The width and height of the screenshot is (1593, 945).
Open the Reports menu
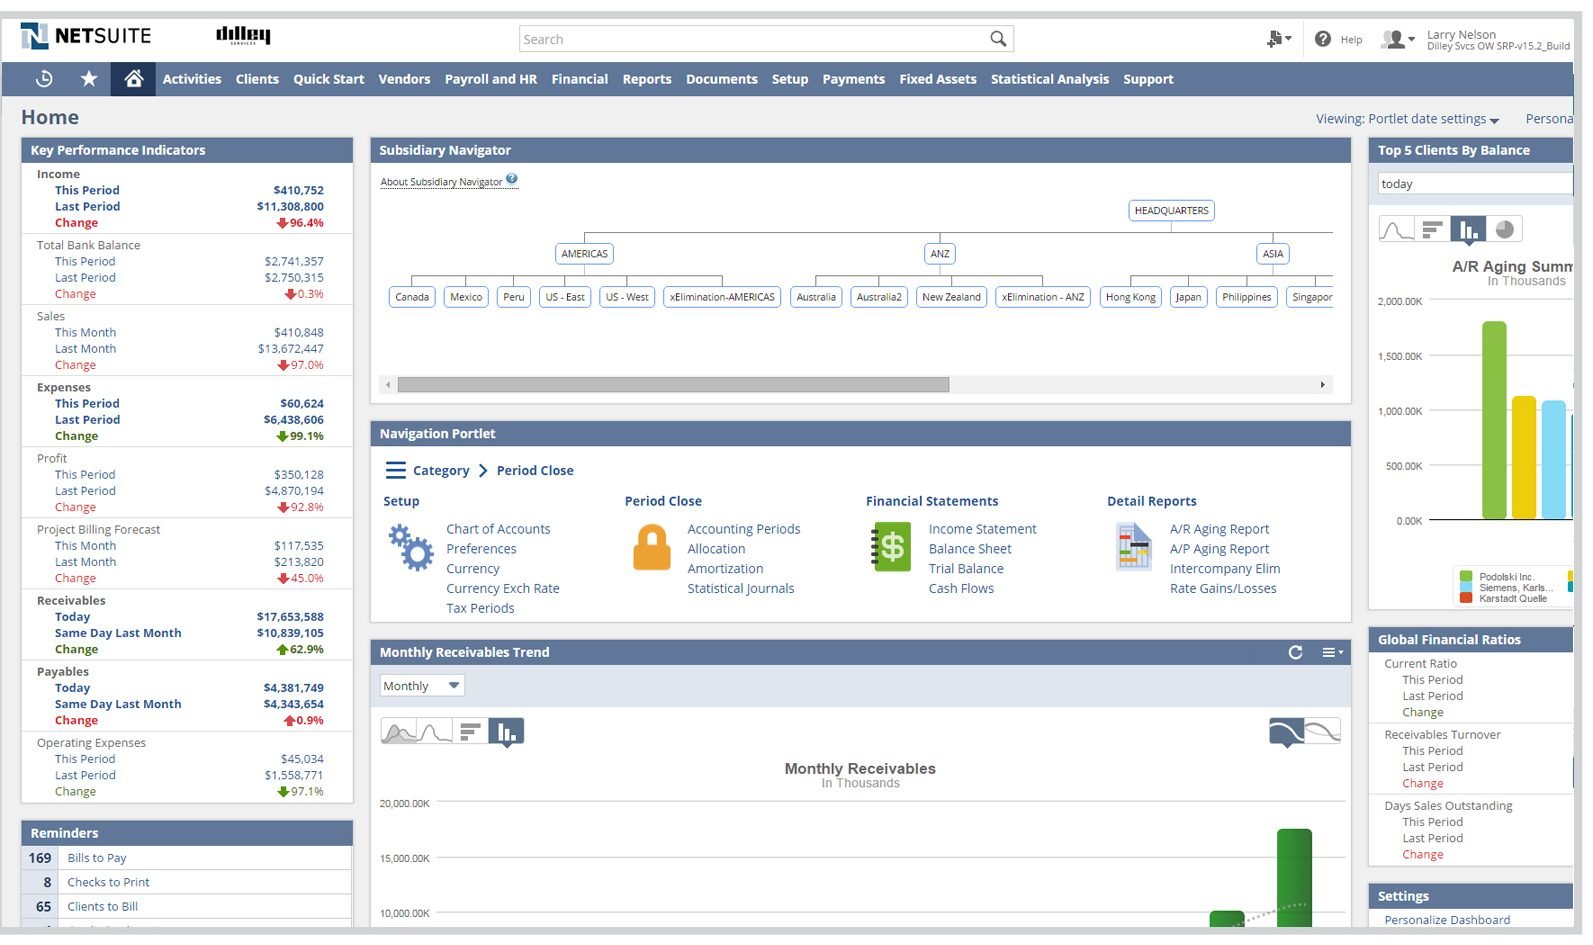click(x=647, y=79)
